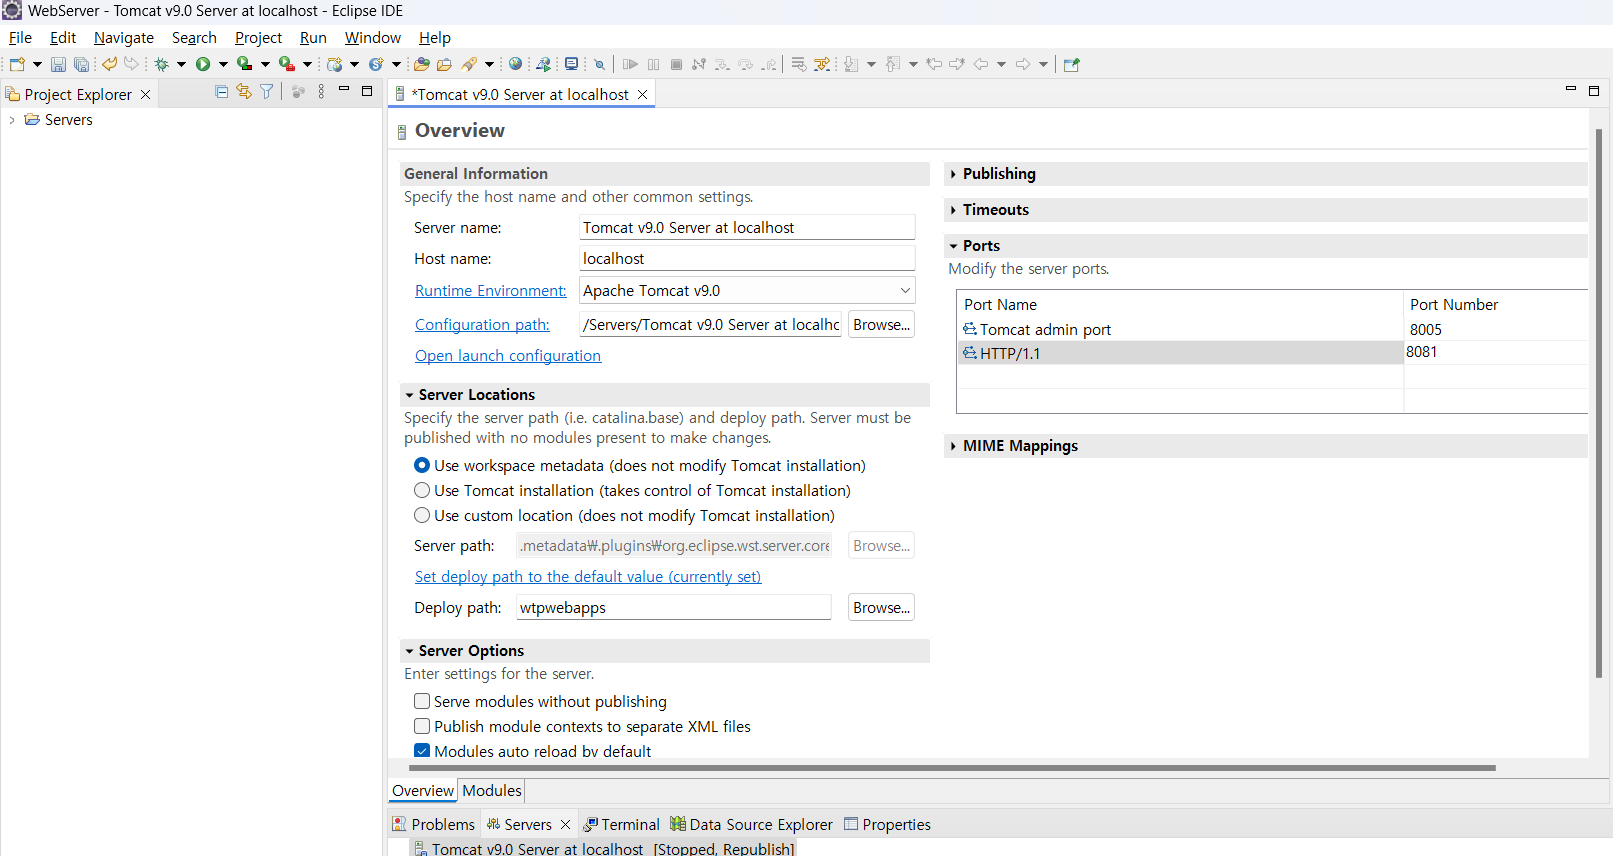This screenshot has height=856, width=1613.
Task: Select Use custom location radio button
Action: click(422, 515)
